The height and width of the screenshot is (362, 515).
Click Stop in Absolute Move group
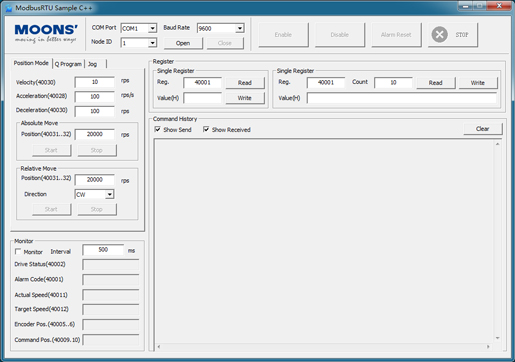97,150
